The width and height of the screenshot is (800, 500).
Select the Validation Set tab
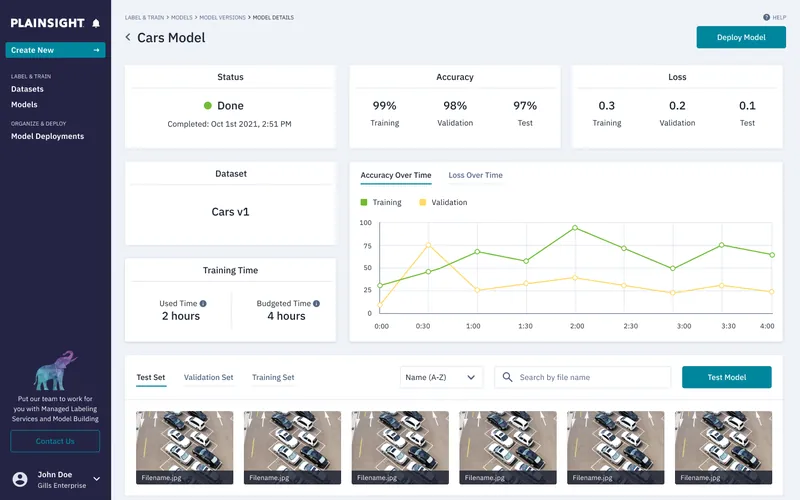click(208, 378)
